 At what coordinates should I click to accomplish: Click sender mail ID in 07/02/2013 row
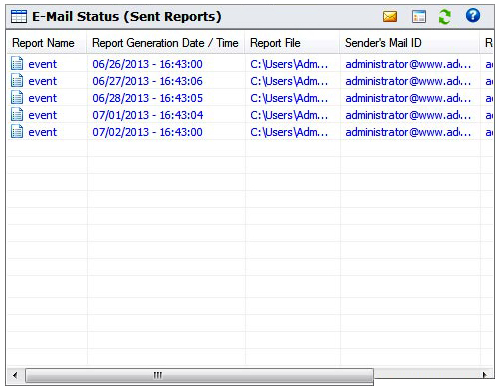point(408,132)
